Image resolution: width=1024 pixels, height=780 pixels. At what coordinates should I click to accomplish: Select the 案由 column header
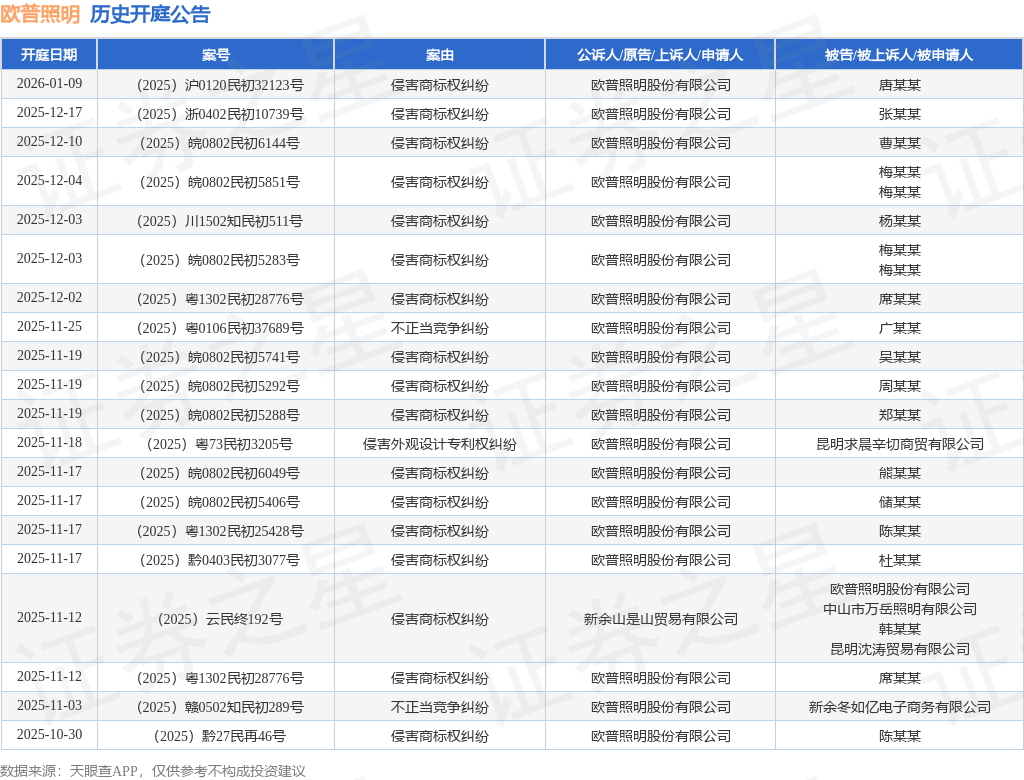[440, 55]
